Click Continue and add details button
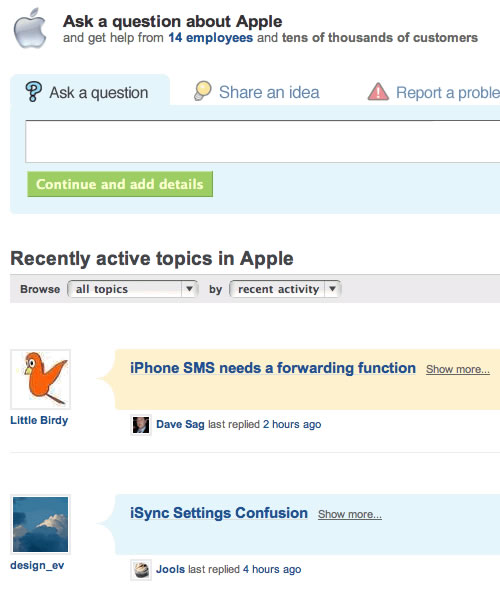The width and height of the screenshot is (500, 590). pos(120,184)
